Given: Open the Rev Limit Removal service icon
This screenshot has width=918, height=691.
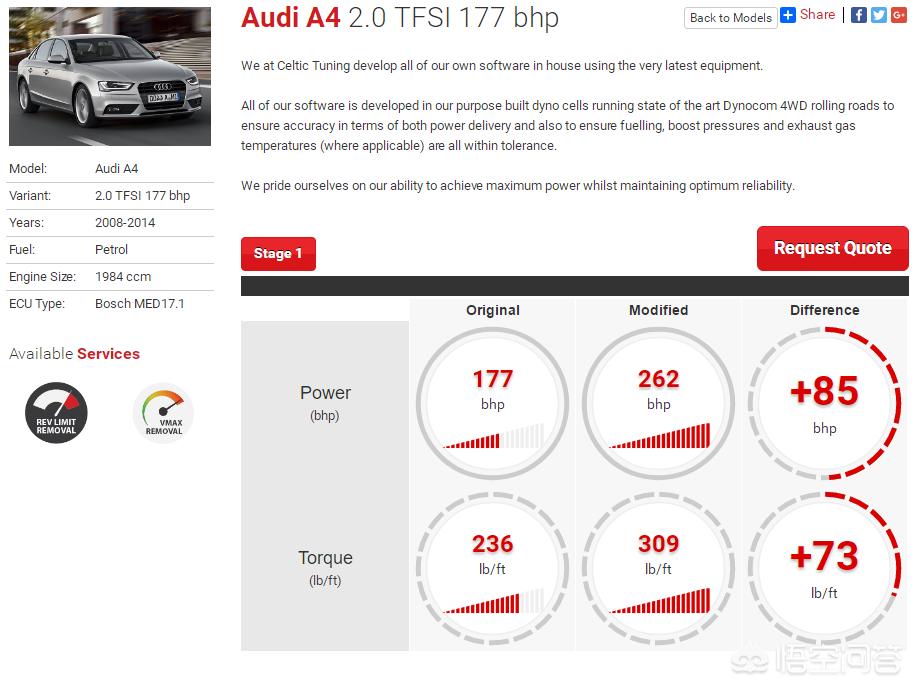Looking at the screenshot, I should pos(56,413).
